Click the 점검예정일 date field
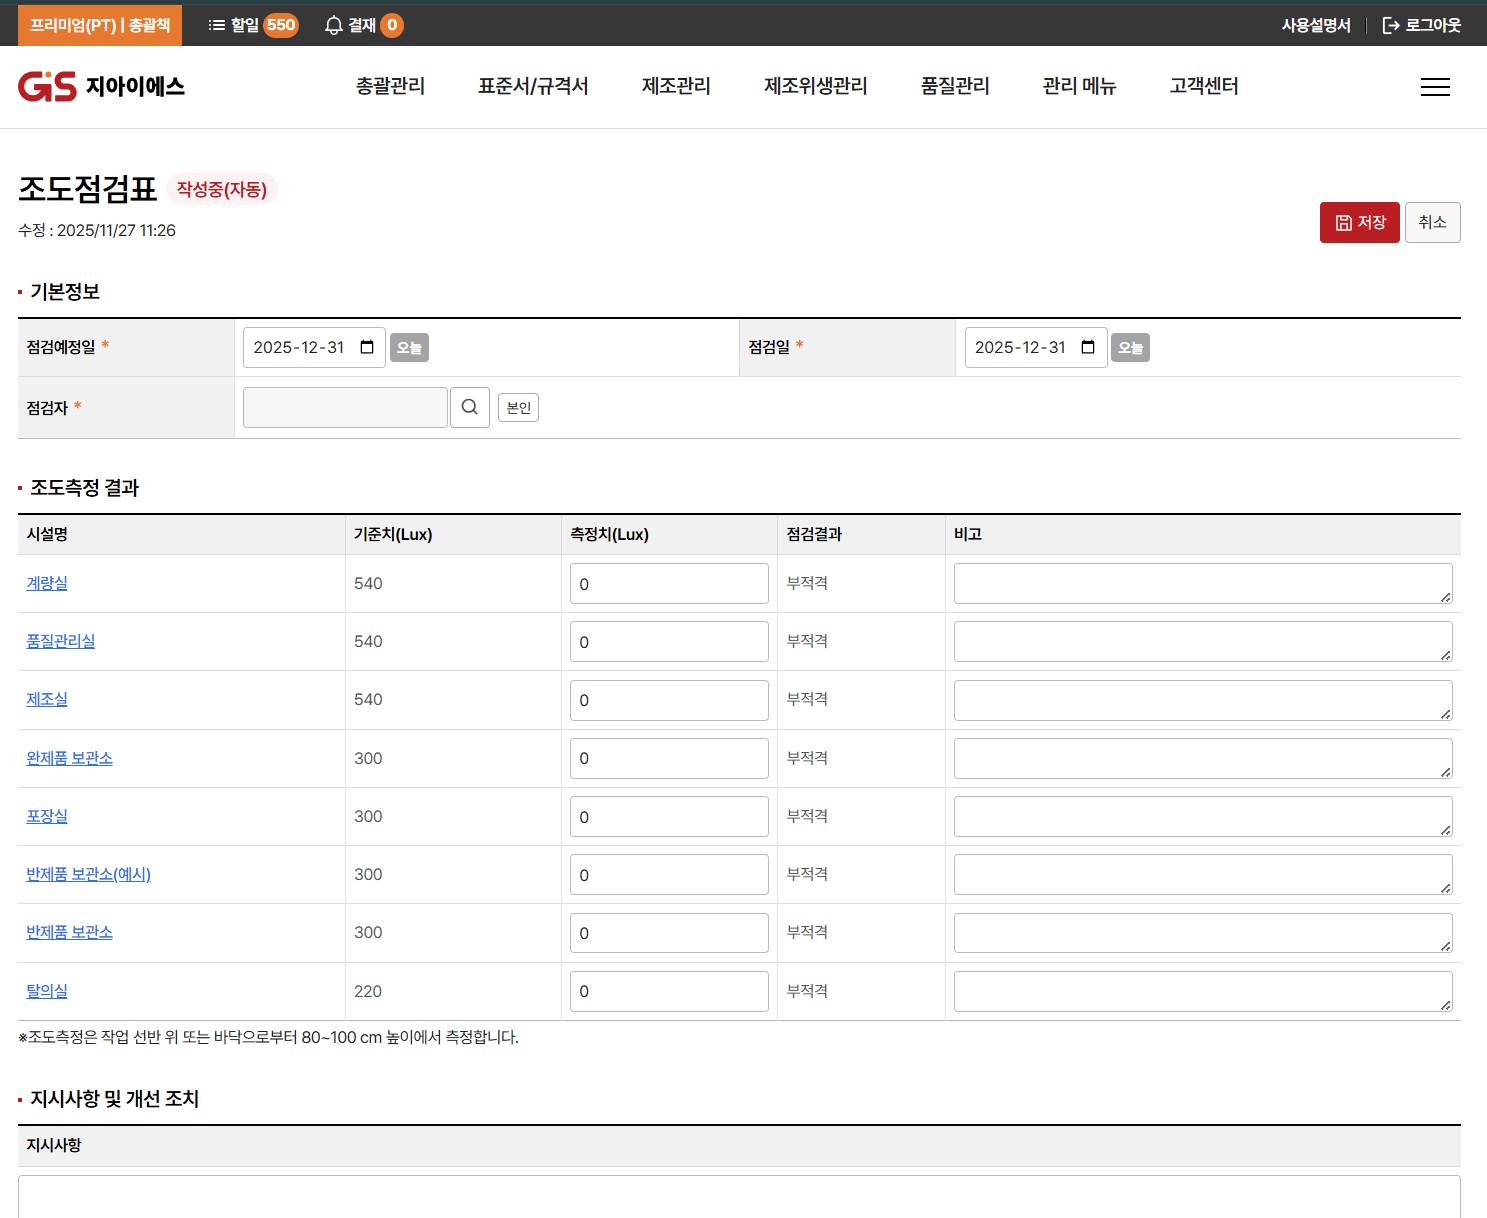 tap(314, 347)
